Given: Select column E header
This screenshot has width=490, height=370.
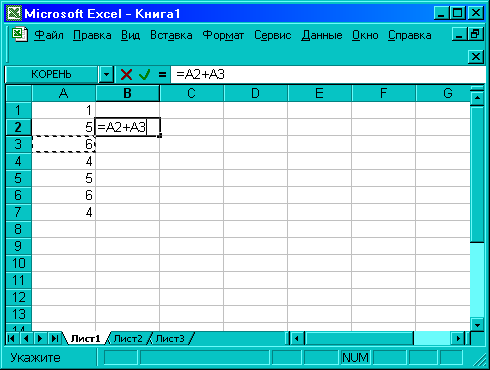Looking at the screenshot, I should (x=319, y=93).
